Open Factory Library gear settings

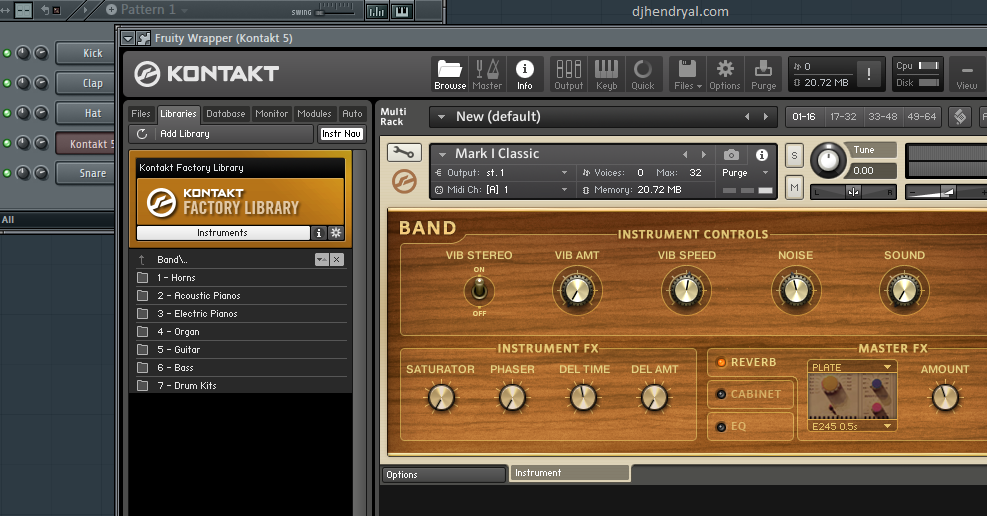pos(336,233)
